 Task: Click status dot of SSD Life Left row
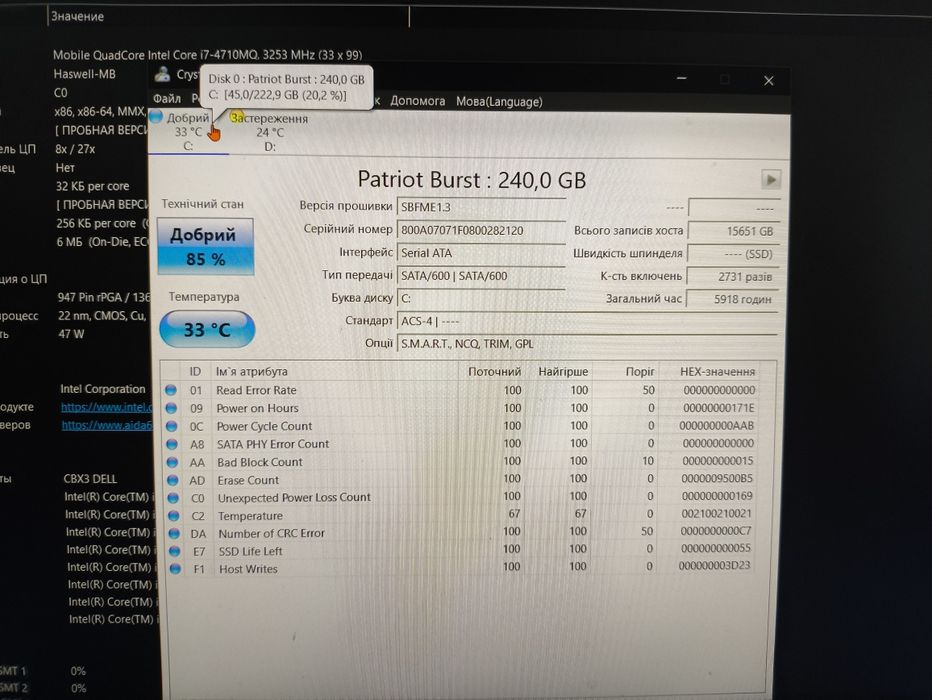click(174, 551)
